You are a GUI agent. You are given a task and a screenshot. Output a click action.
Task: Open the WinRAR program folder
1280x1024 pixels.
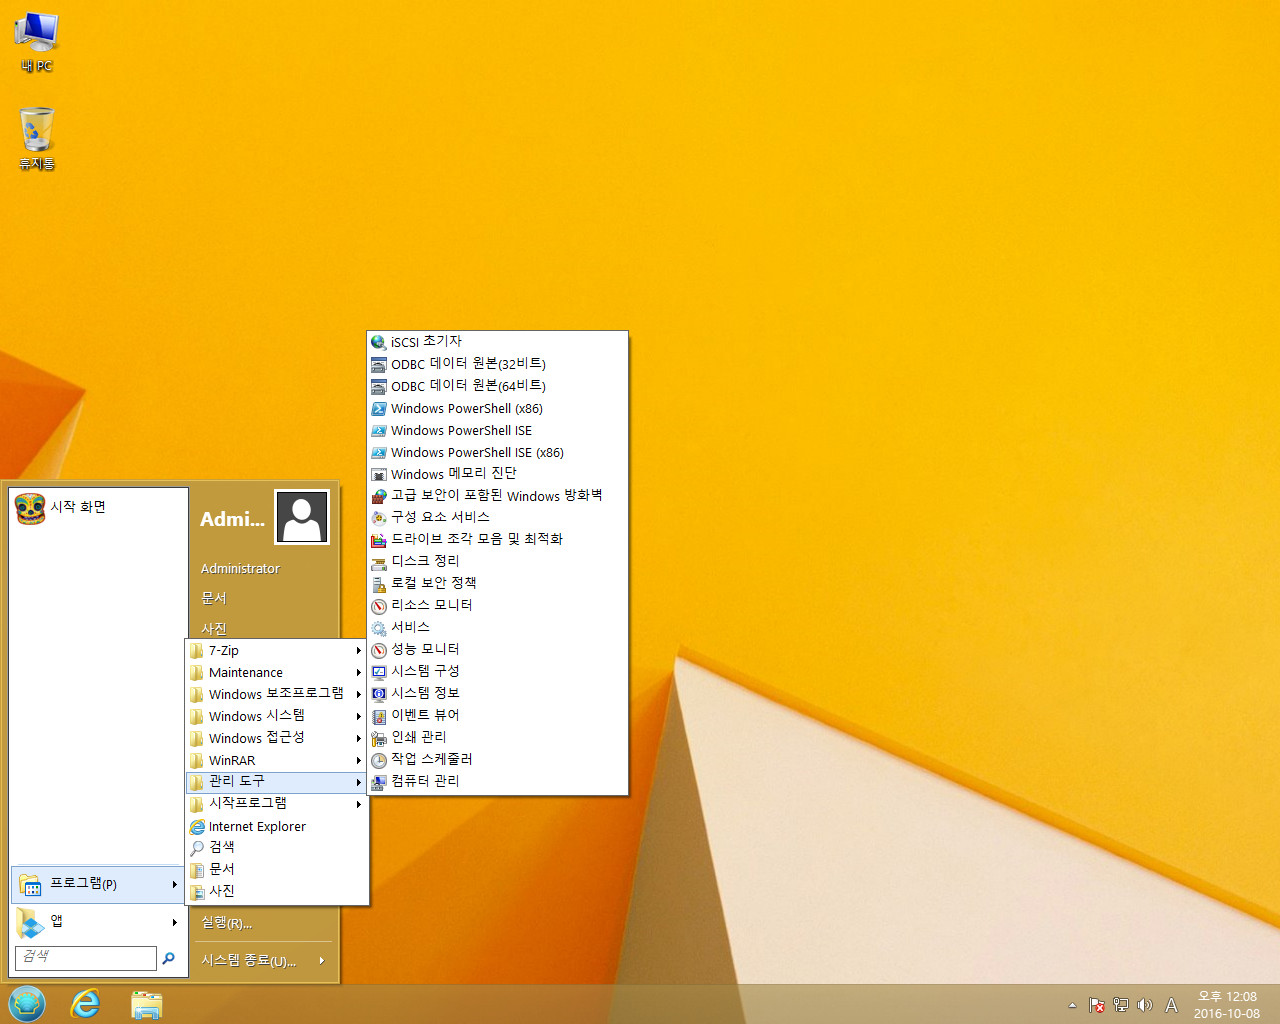[x=277, y=760]
